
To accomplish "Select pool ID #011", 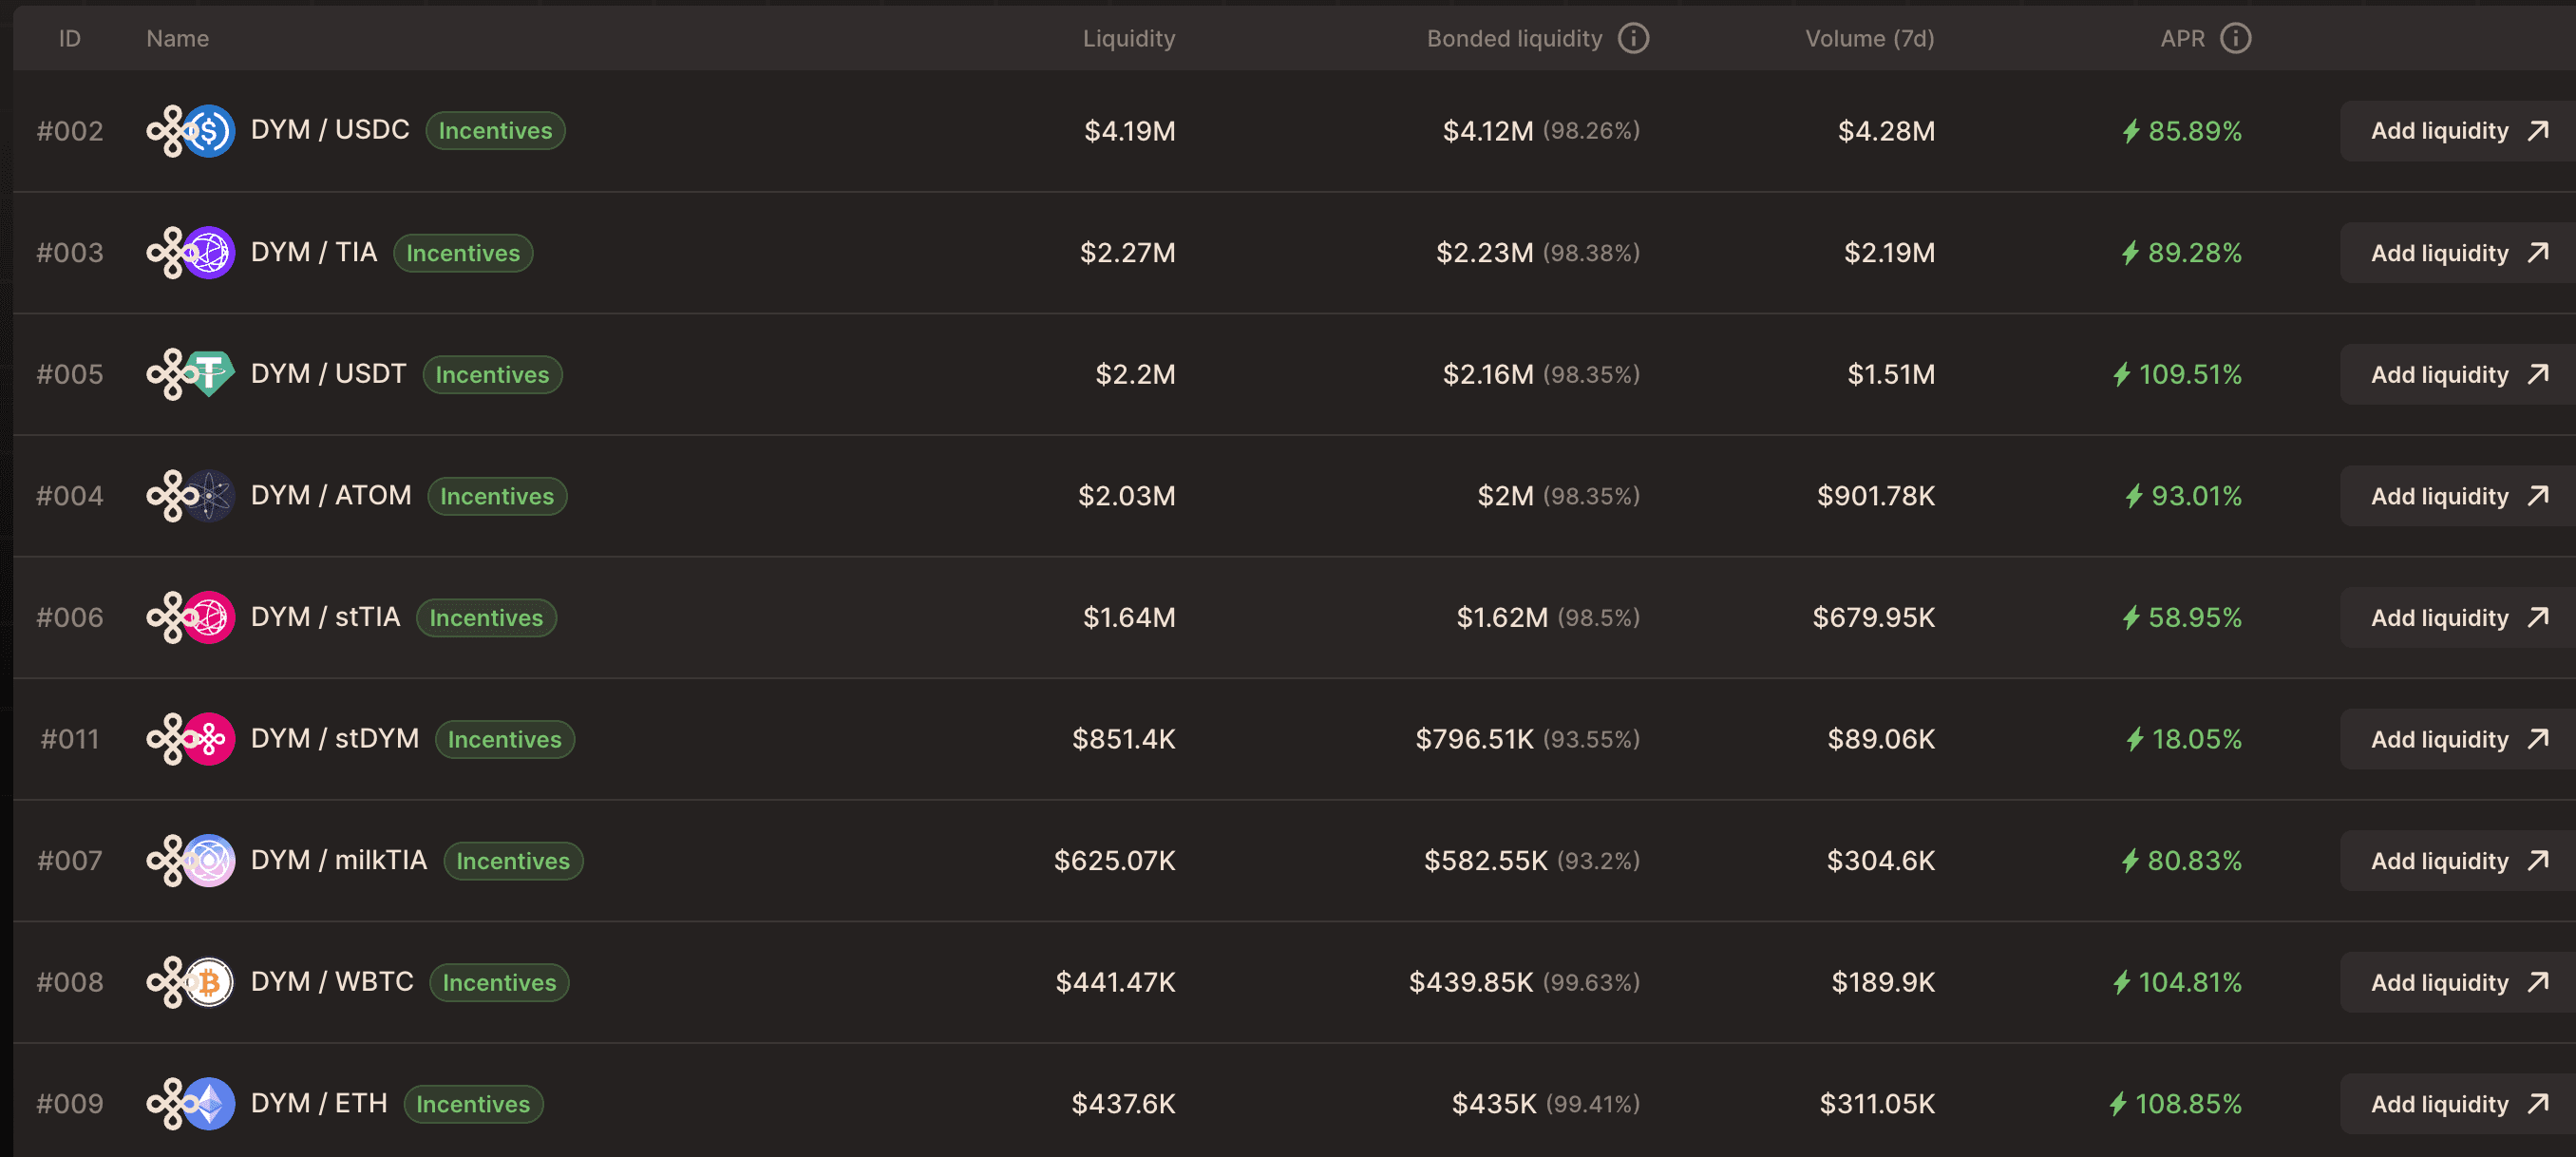I will tap(70, 739).
